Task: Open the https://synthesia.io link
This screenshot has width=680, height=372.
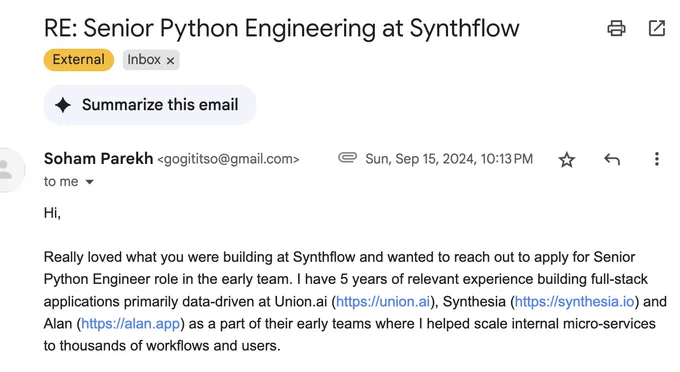Action: click(574, 301)
